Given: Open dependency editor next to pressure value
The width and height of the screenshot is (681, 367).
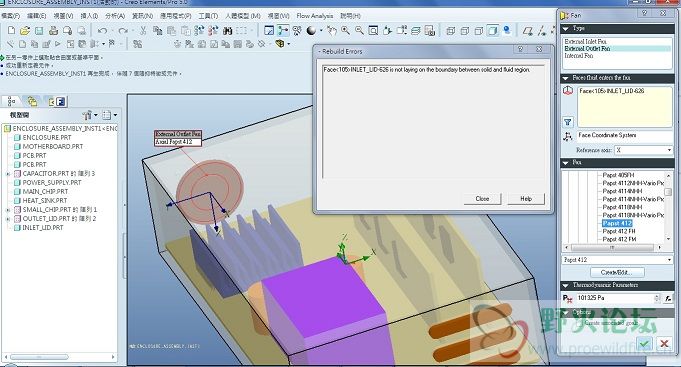Looking at the screenshot, I should (668, 298).
